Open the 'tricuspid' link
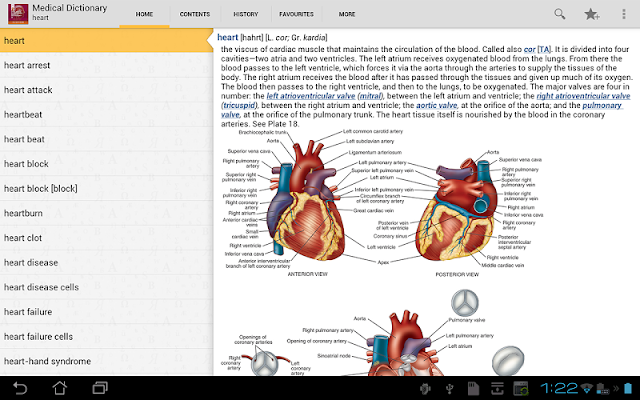This screenshot has width=640, height=400. (239, 105)
